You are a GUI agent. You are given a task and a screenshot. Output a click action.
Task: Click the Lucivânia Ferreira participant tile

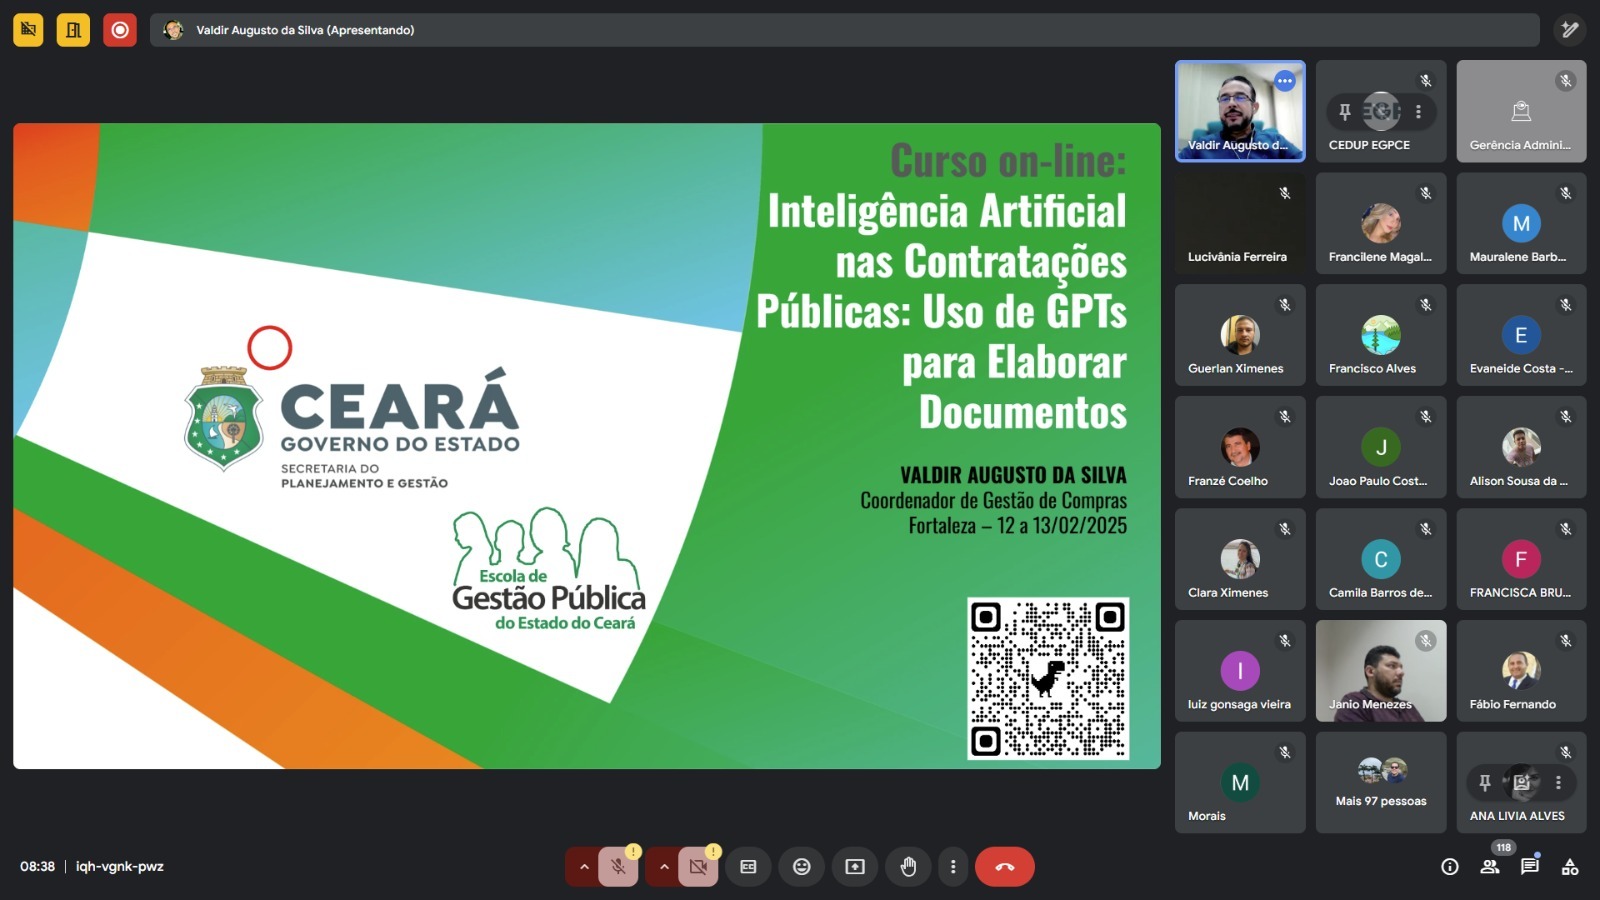coord(1240,223)
